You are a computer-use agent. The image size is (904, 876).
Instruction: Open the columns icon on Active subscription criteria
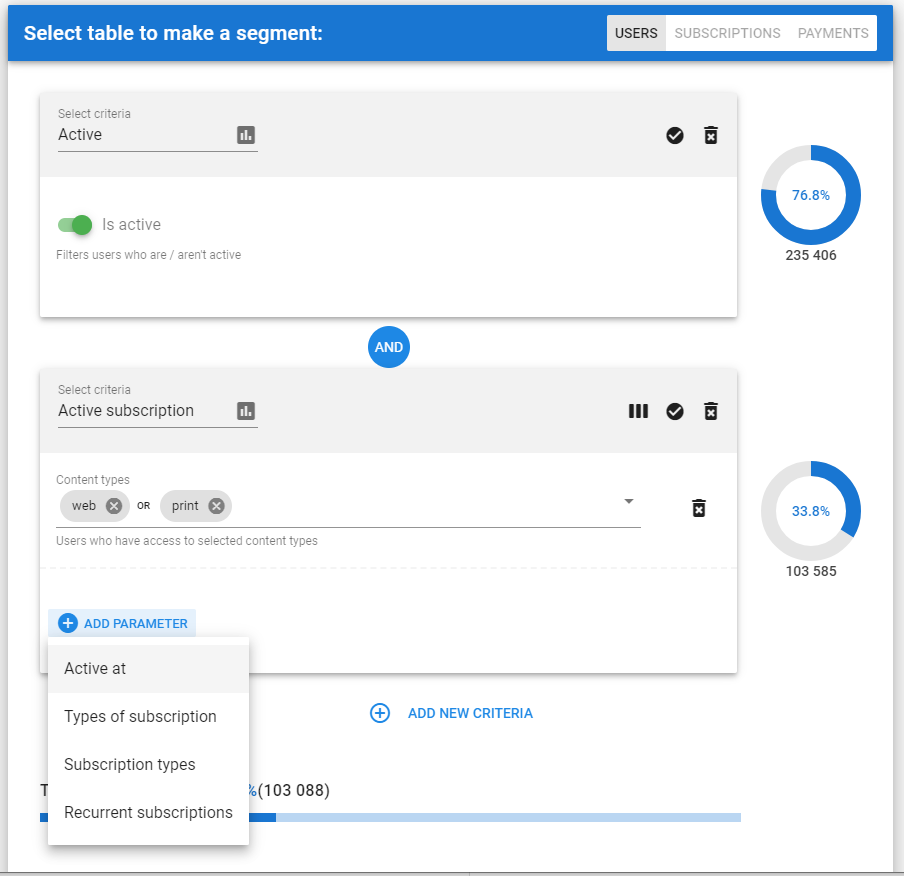[x=638, y=411]
